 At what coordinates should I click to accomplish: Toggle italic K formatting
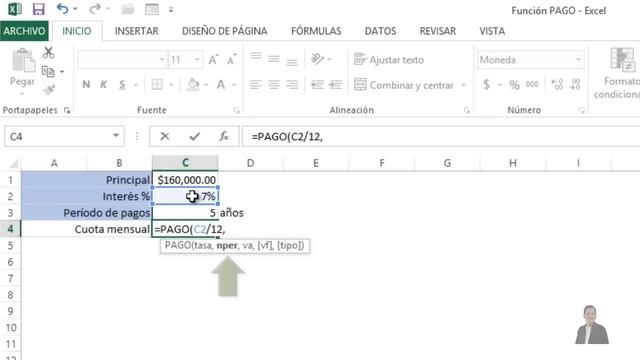pos(104,84)
